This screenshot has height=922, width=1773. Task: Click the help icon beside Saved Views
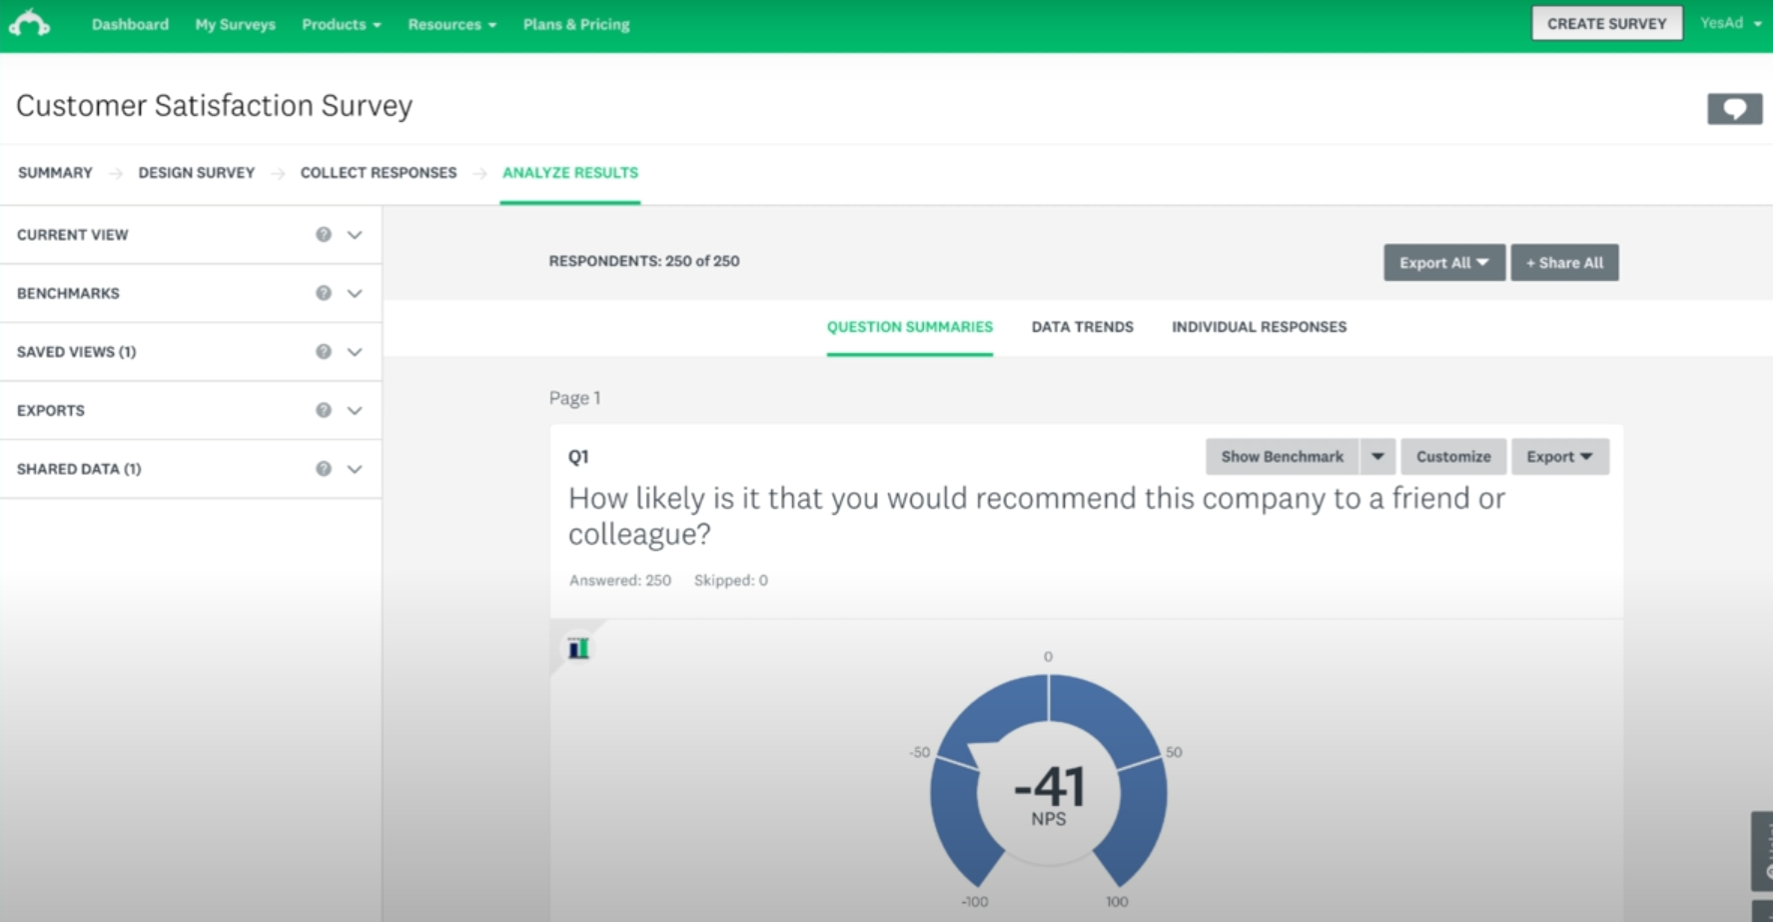click(x=323, y=351)
